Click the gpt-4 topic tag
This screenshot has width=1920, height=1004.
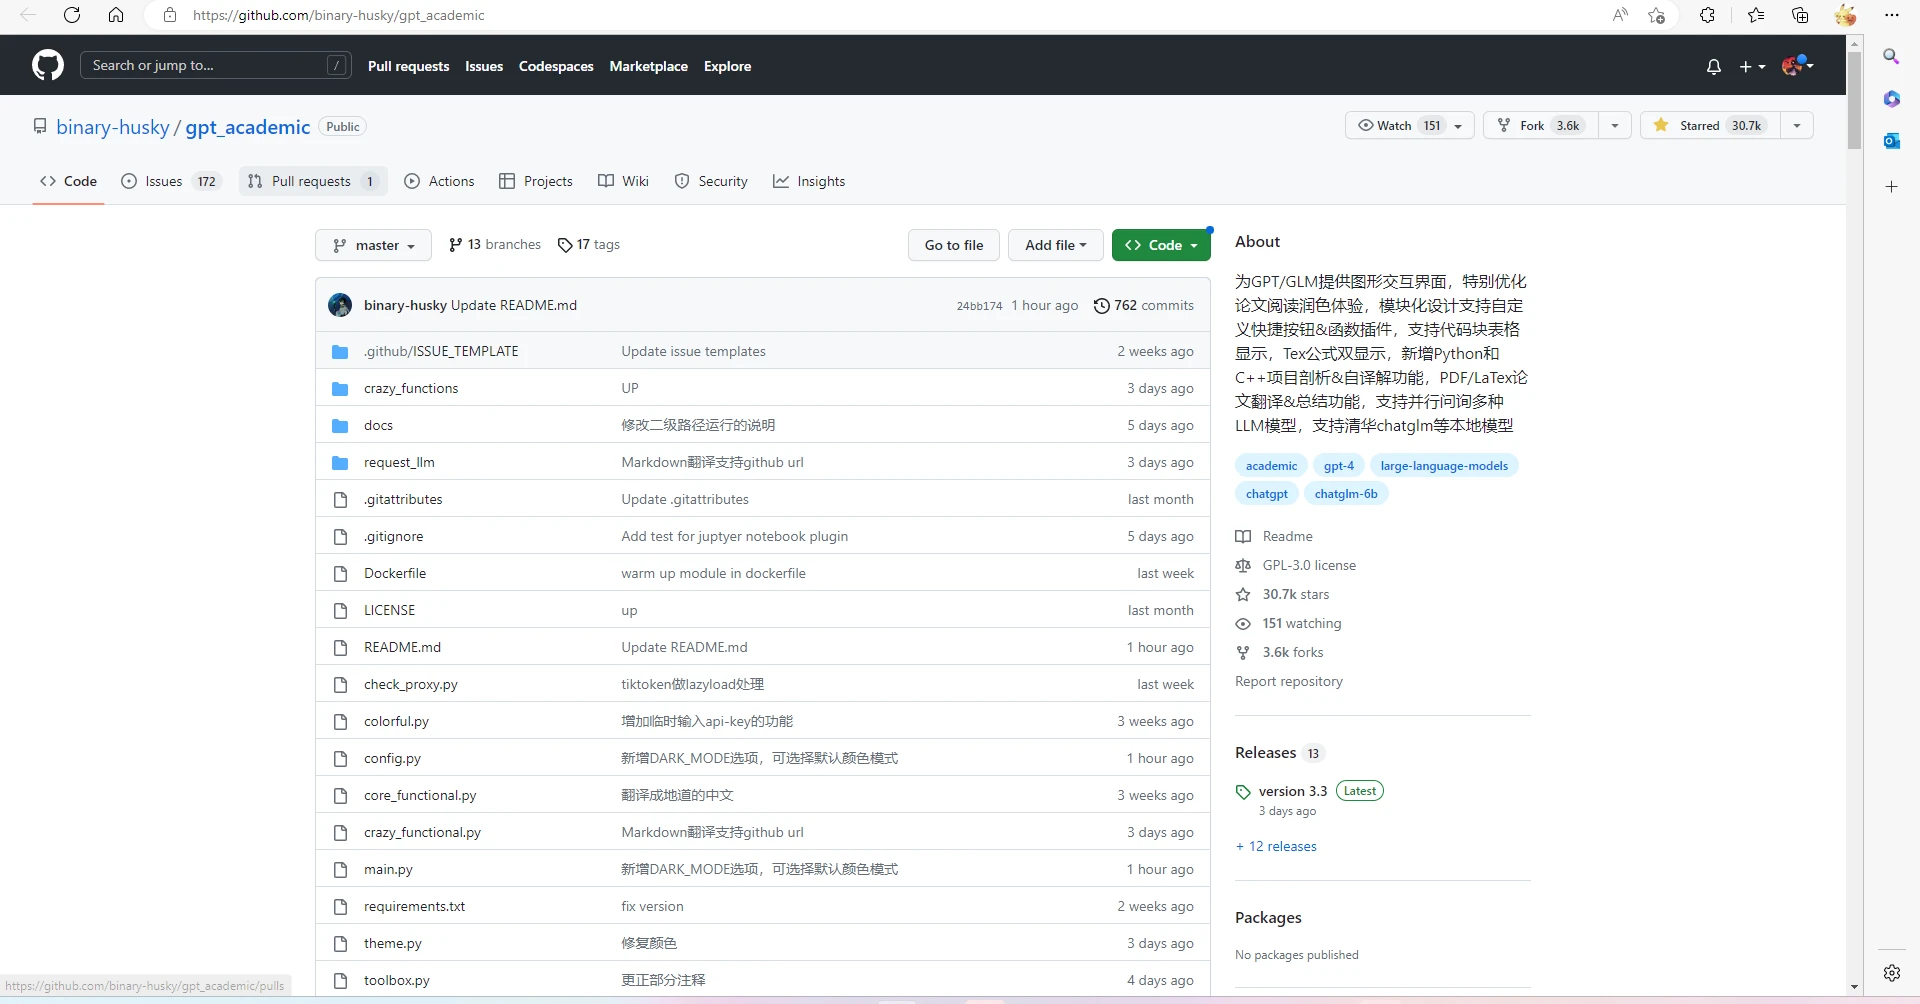[1338, 466]
